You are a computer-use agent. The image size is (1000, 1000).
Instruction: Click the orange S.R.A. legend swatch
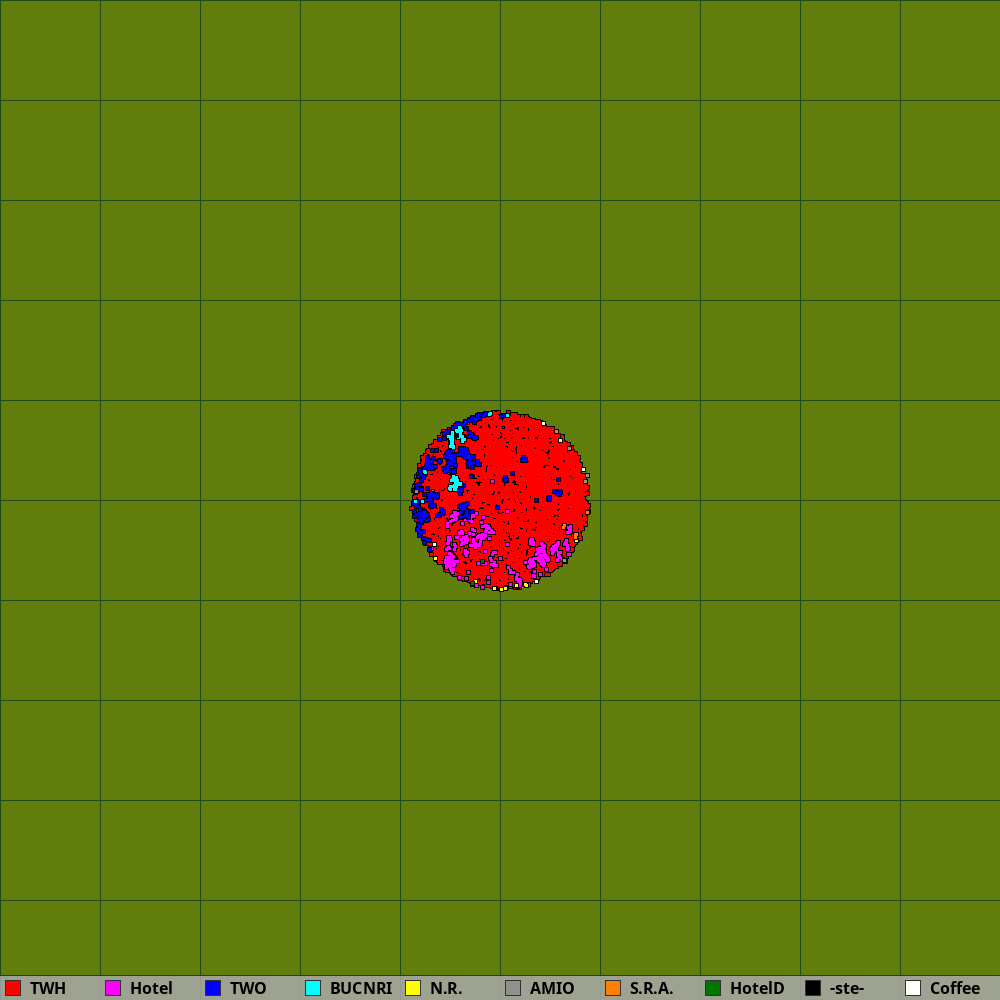pos(613,988)
